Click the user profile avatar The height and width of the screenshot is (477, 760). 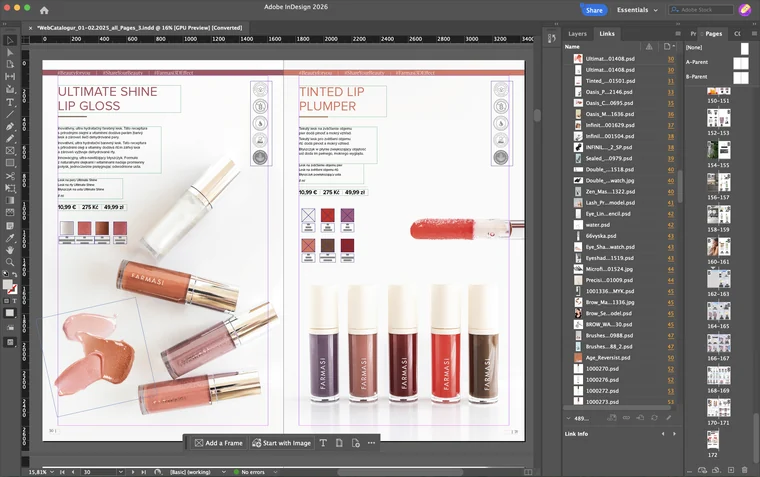pyautogui.click(x=744, y=10)
